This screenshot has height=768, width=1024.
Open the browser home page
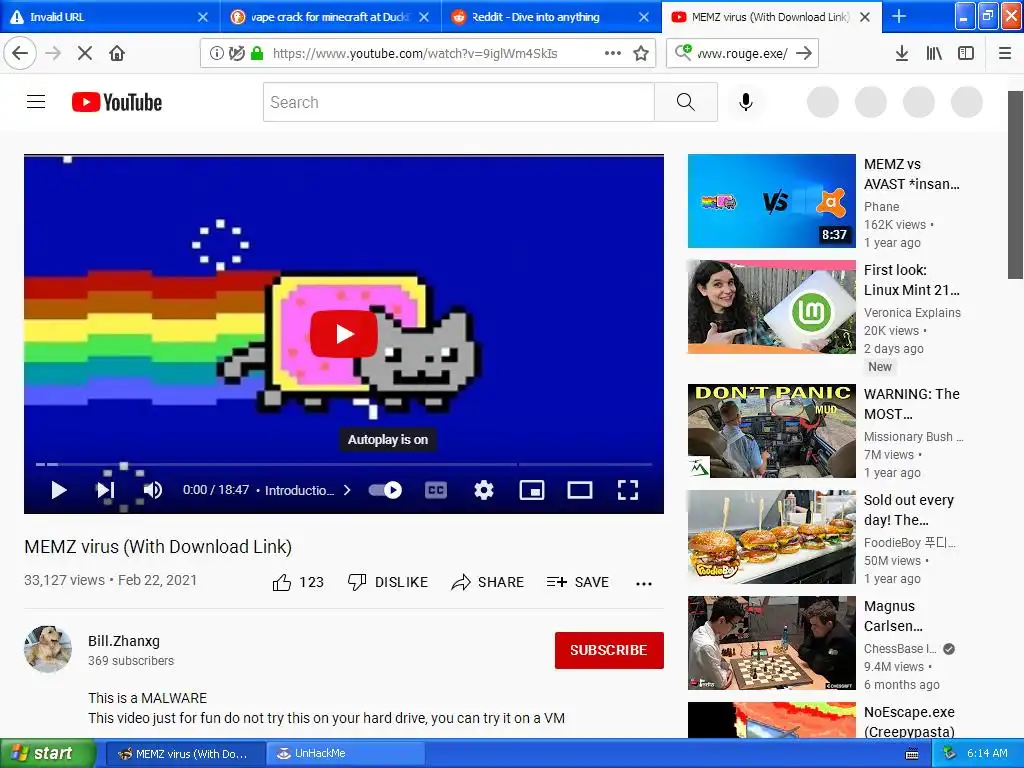click(117, 53)
